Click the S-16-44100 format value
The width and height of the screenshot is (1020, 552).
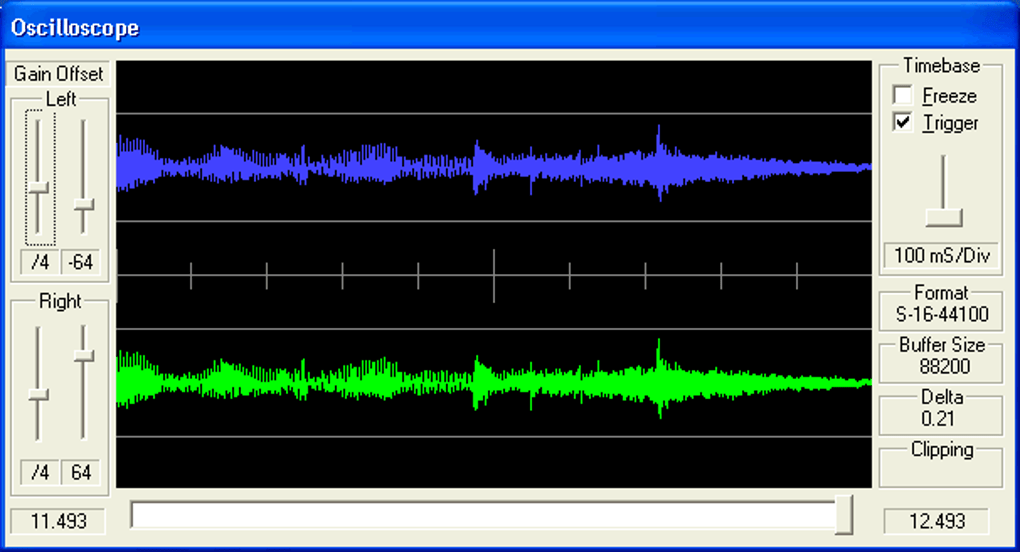(x=942, y=315)
